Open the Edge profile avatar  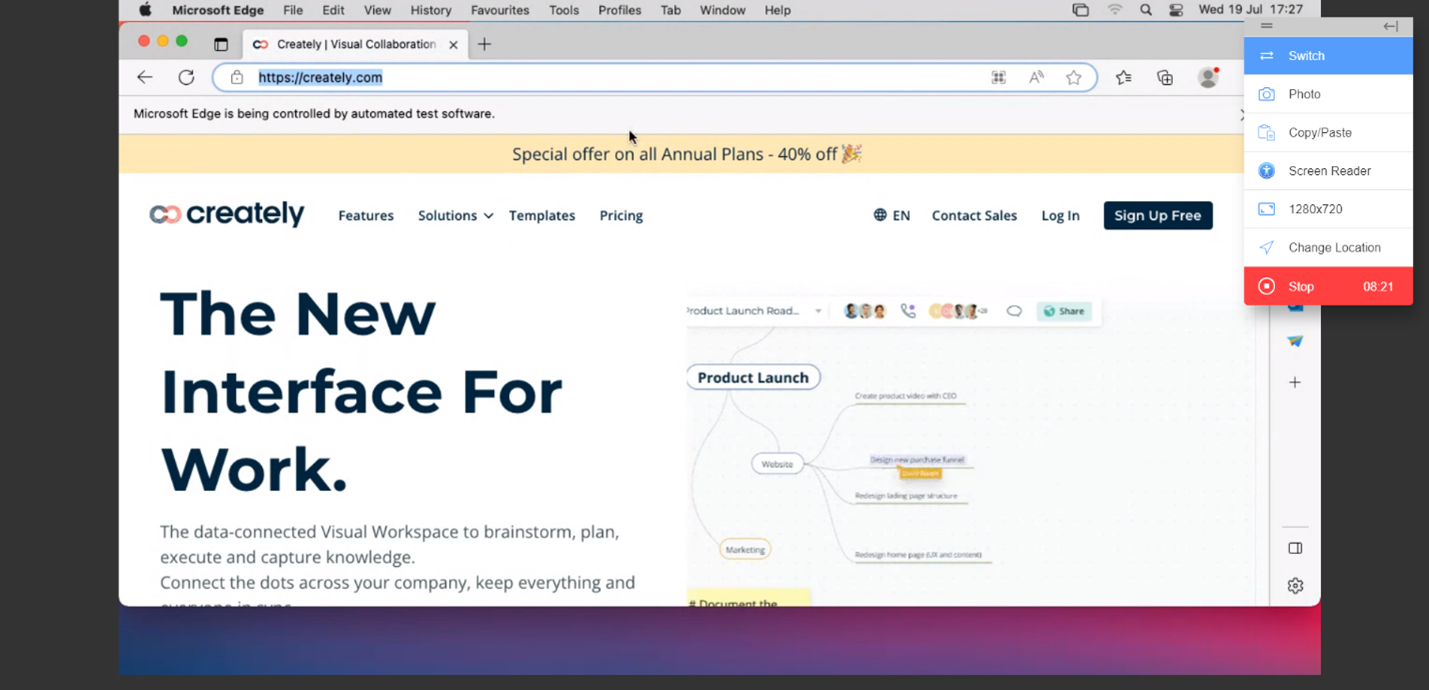(1208, 77)
